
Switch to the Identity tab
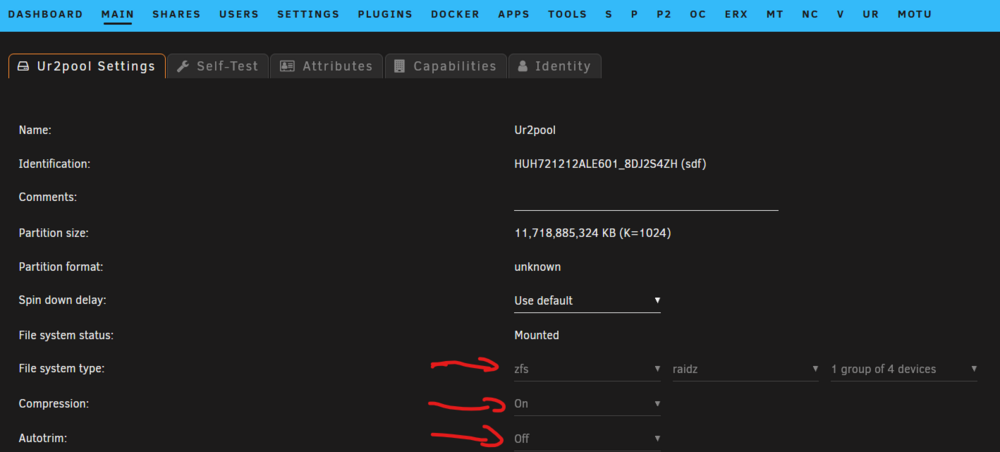tap(555, 66)
